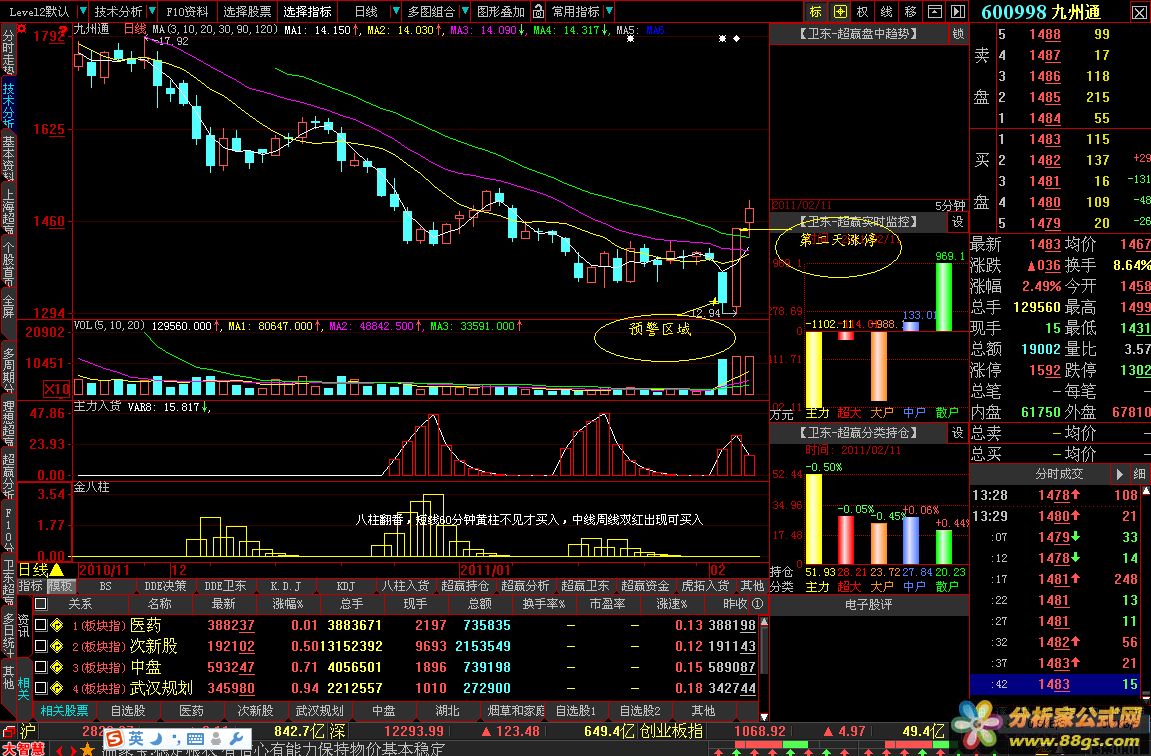Check the box for 医药 row
This screenshot has height=756, width=1151.
[x=41, y=625]
